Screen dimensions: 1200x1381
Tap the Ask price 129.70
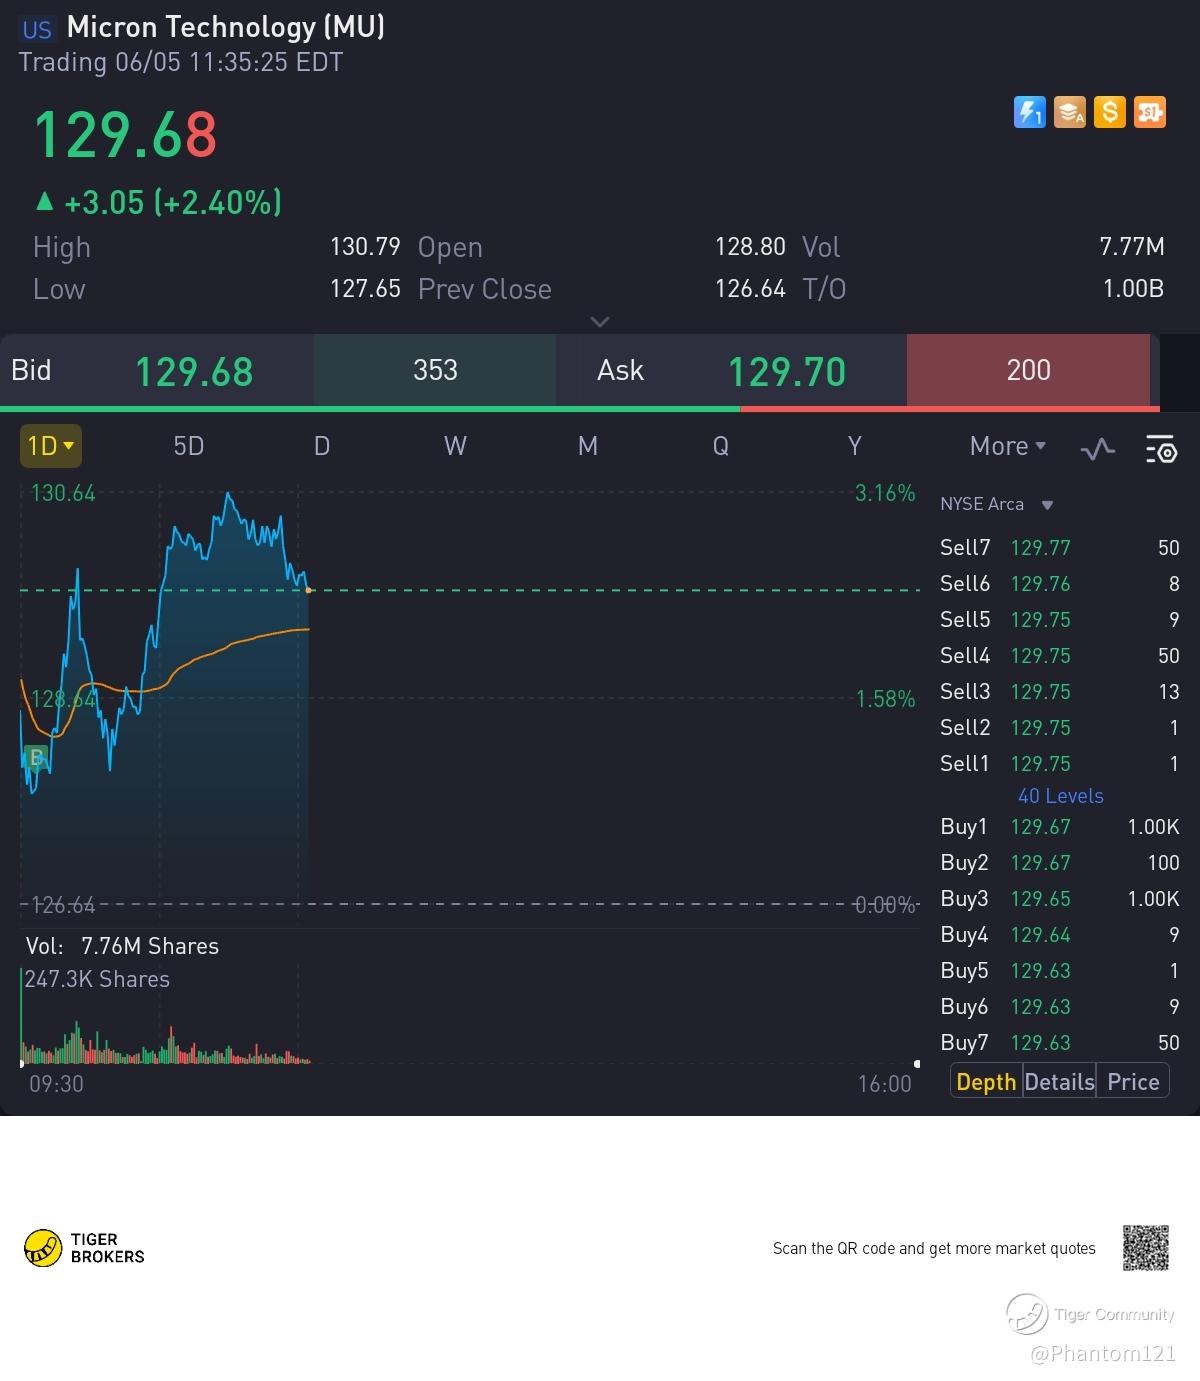pyautogui.click(x=787, y=372)
